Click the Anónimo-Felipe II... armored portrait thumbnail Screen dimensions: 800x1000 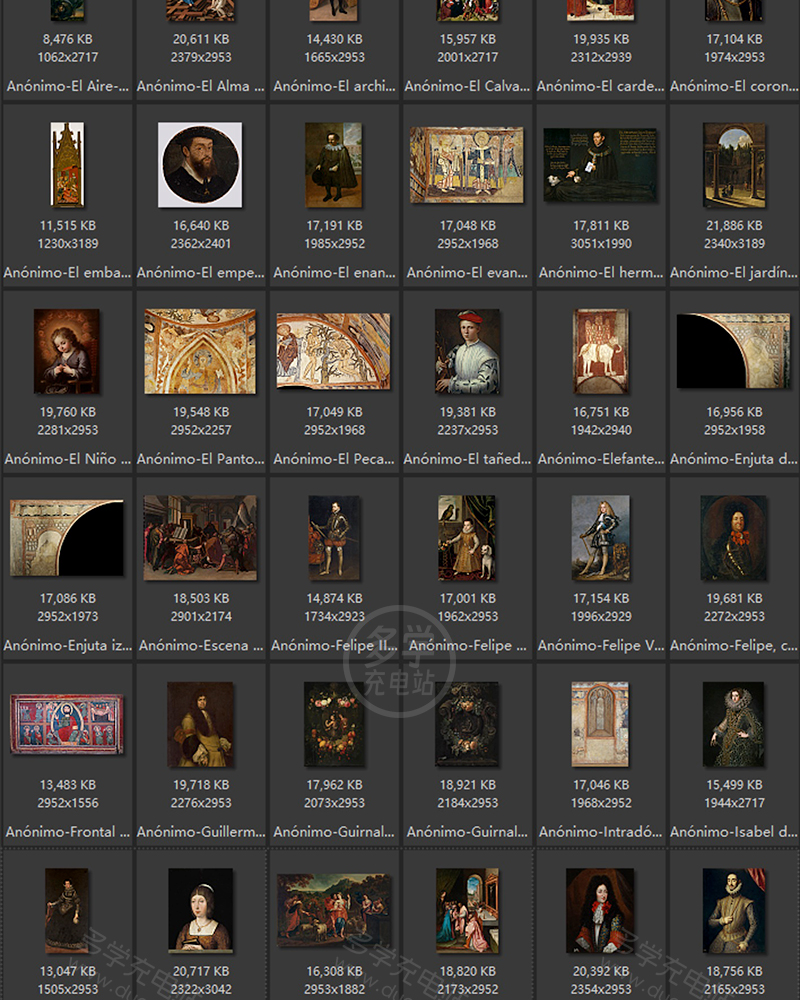click(x=334, y=538)
